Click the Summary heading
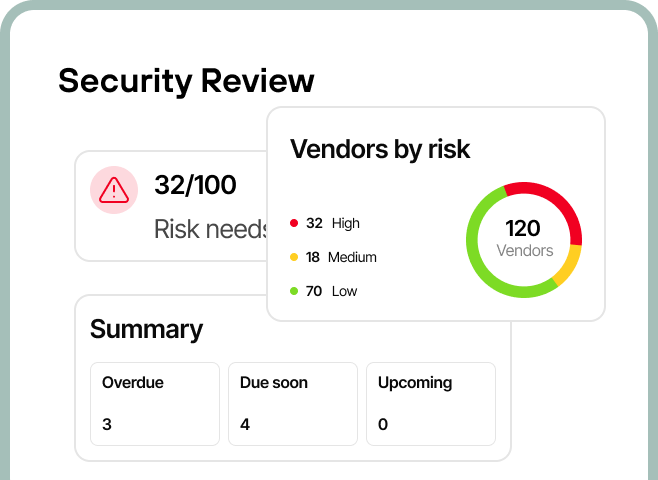 [146, 329]
